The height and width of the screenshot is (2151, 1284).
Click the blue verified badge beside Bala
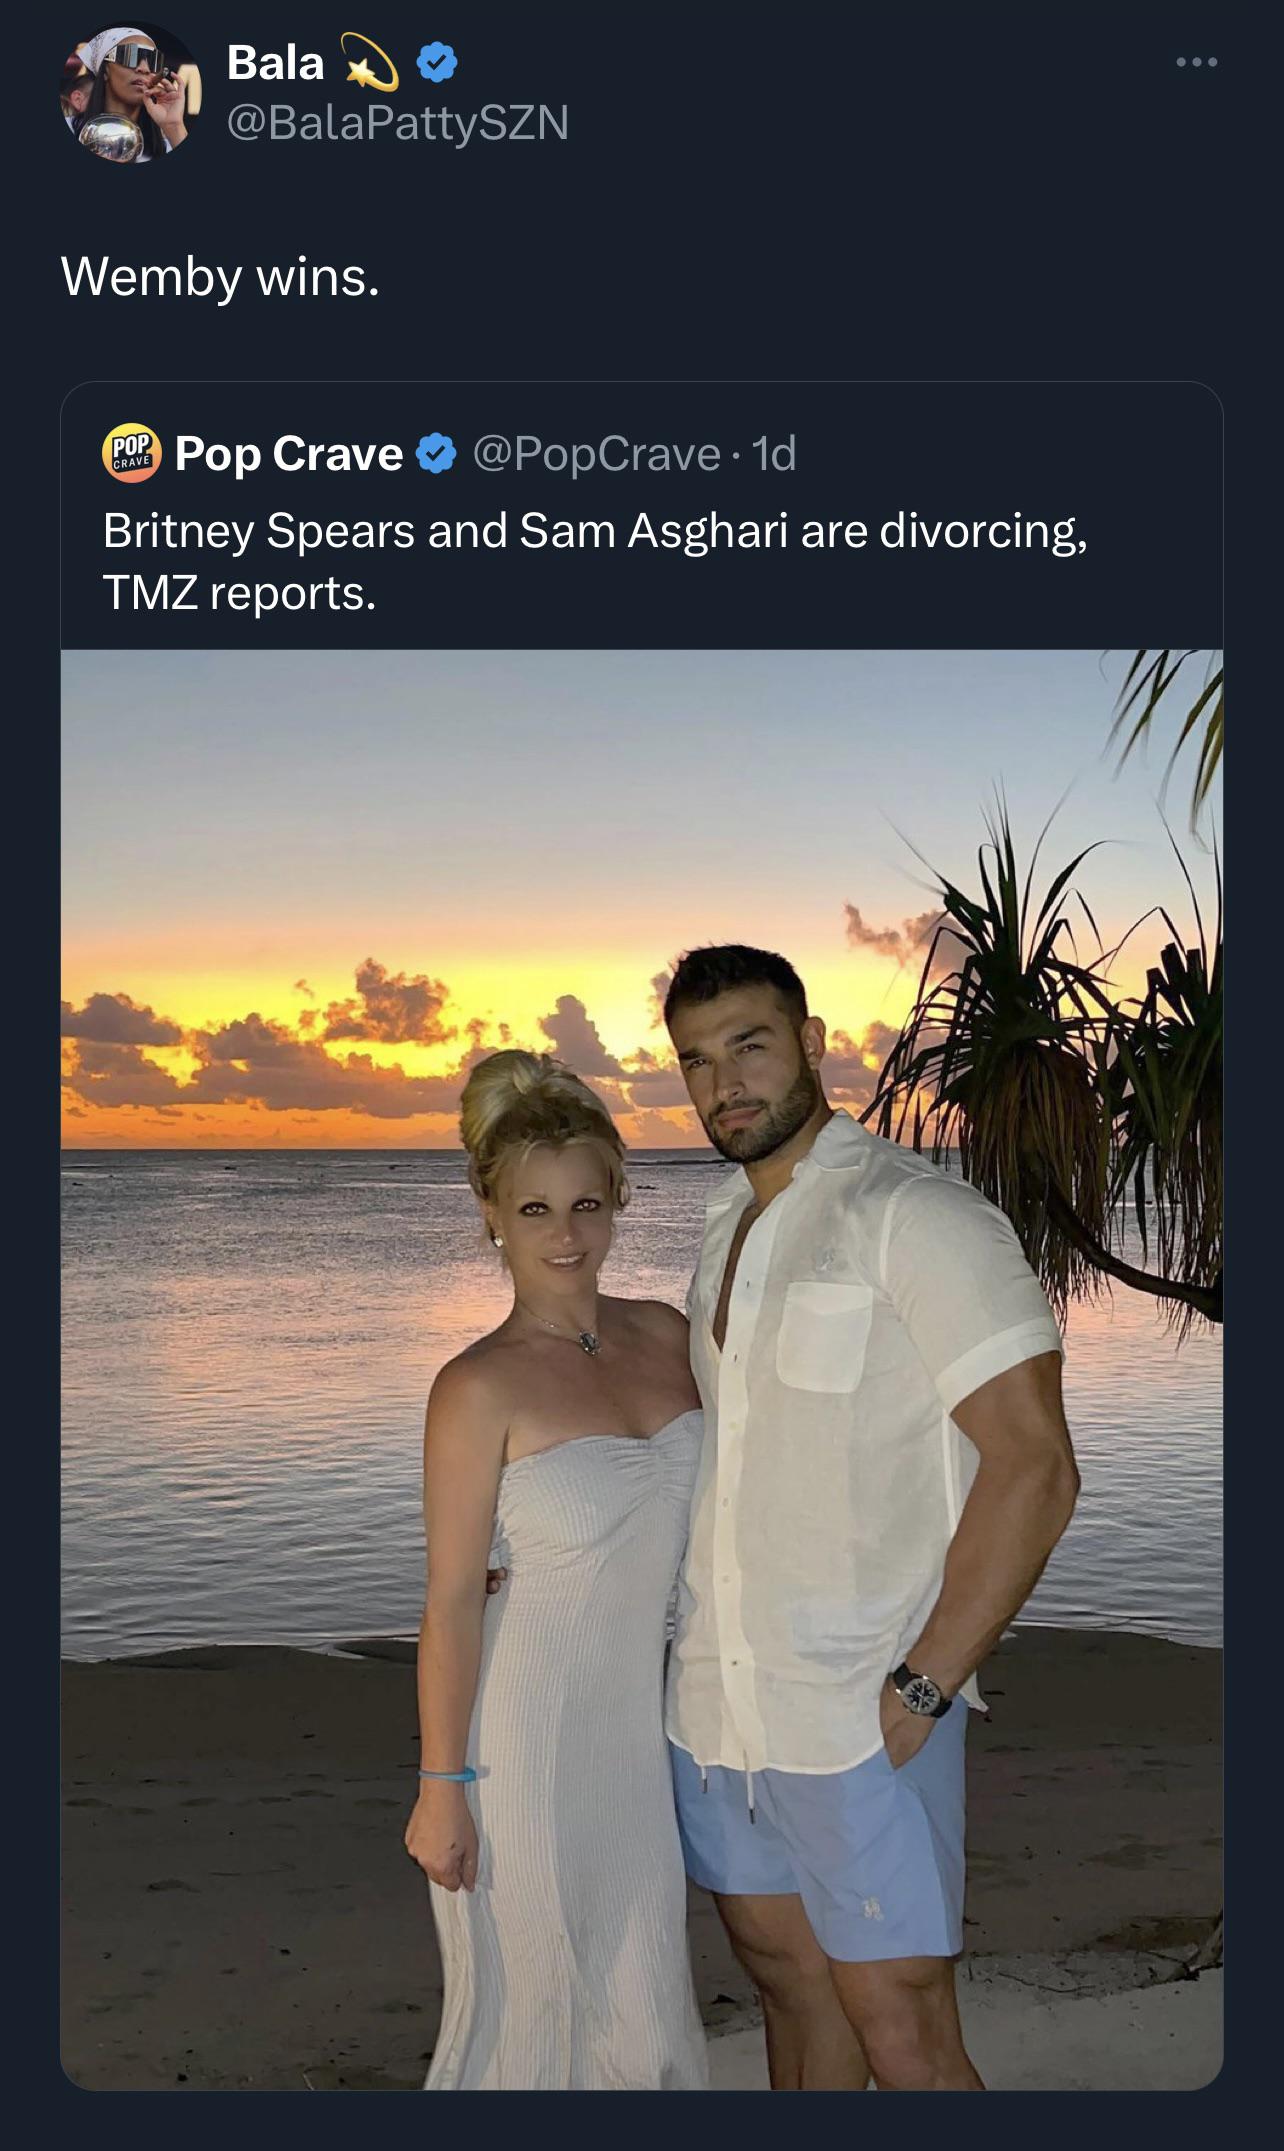coord(437,64)
